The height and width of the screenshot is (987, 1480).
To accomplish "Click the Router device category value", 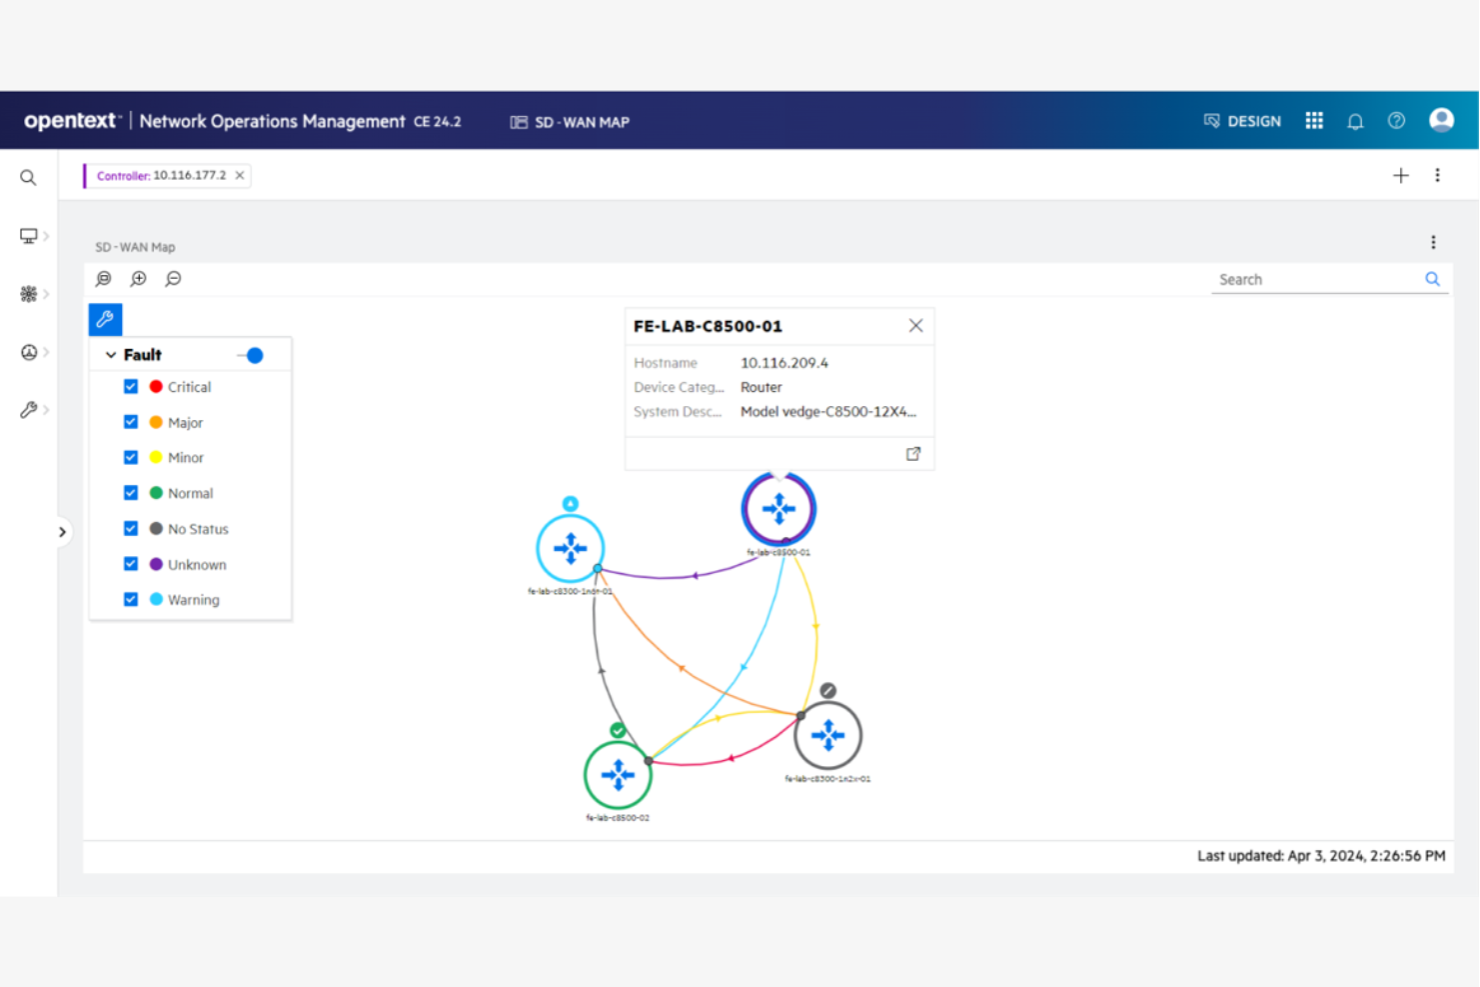I will (x=761, y=387).
